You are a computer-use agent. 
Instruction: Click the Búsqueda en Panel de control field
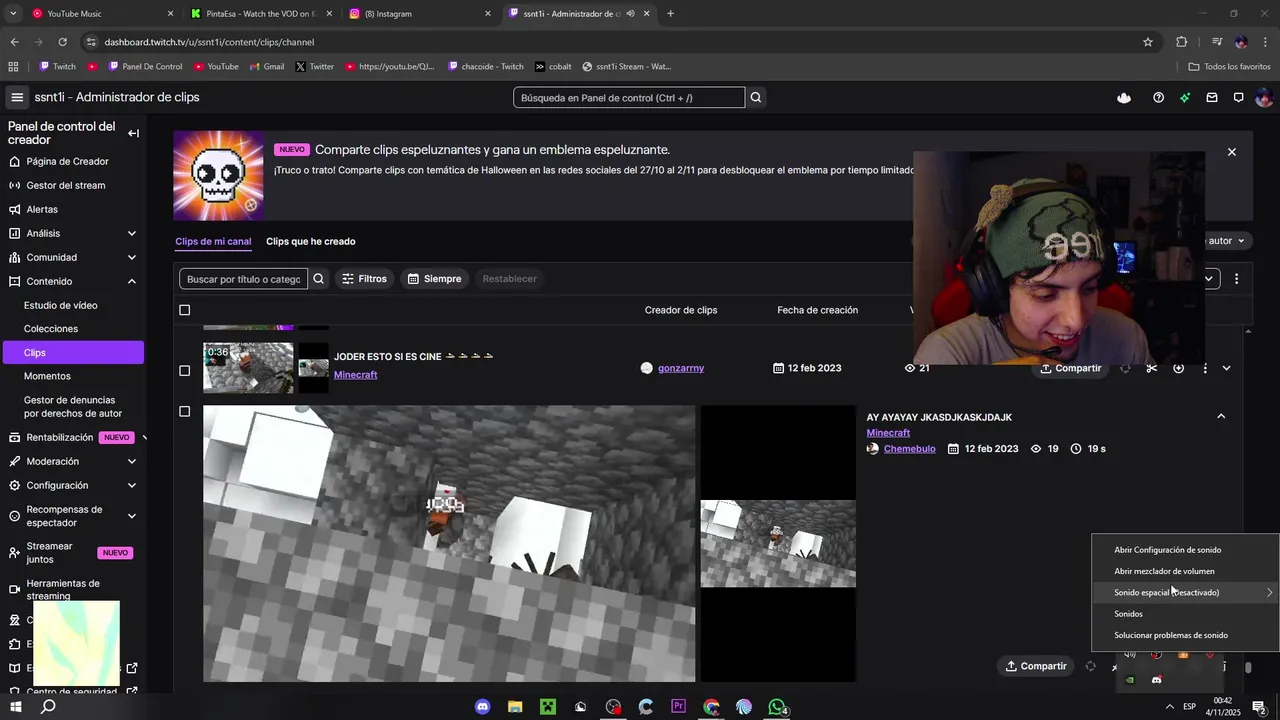(629, 97)
